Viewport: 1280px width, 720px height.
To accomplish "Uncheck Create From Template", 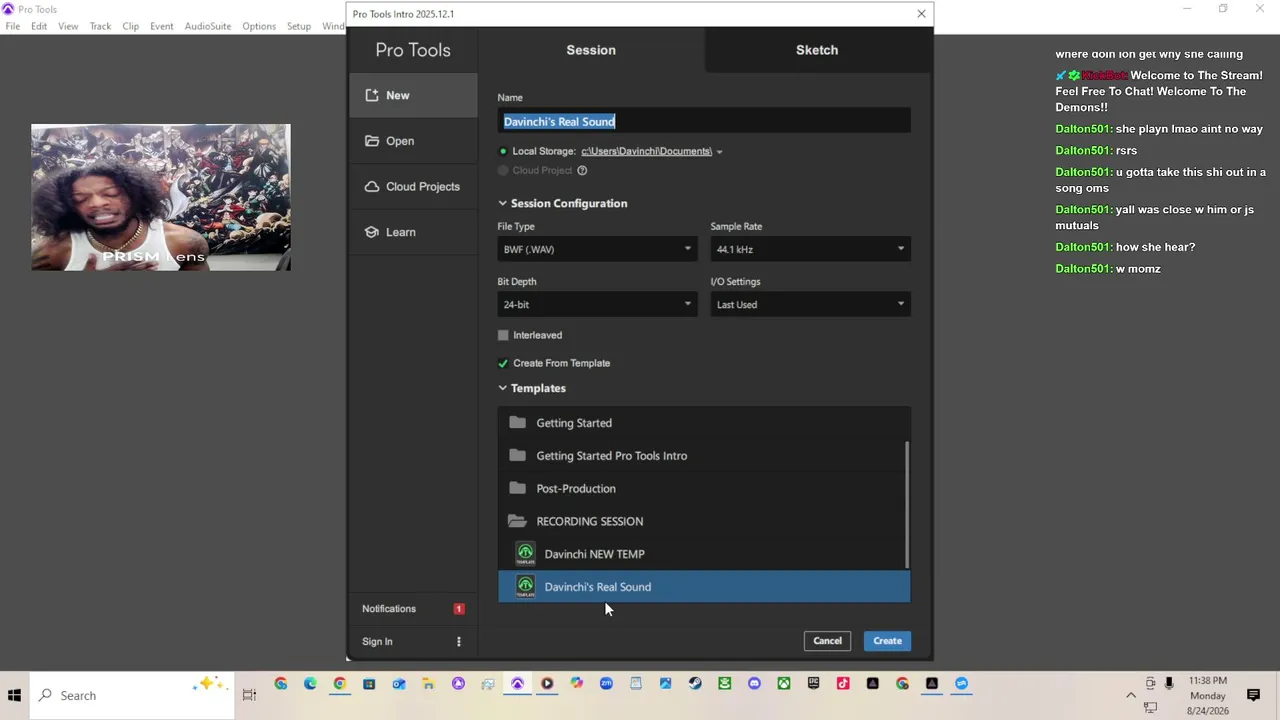I will pyautogui.click(x=503, y=363).
